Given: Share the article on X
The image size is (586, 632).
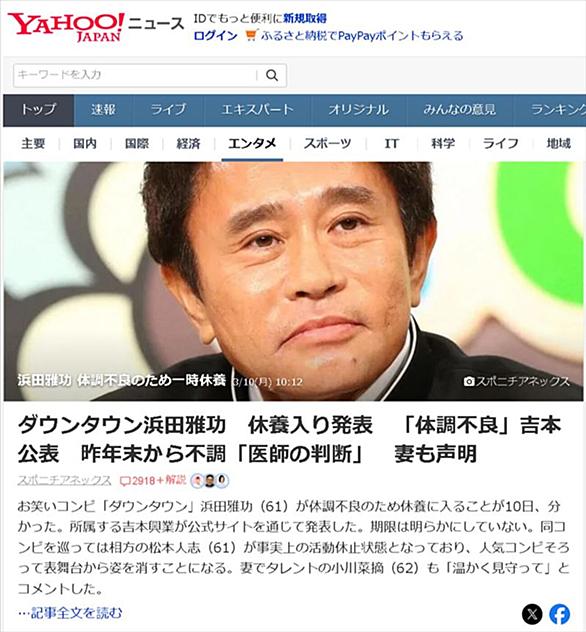Looking at the screenshot, I should pyautogui.click(x=532, y=614).
